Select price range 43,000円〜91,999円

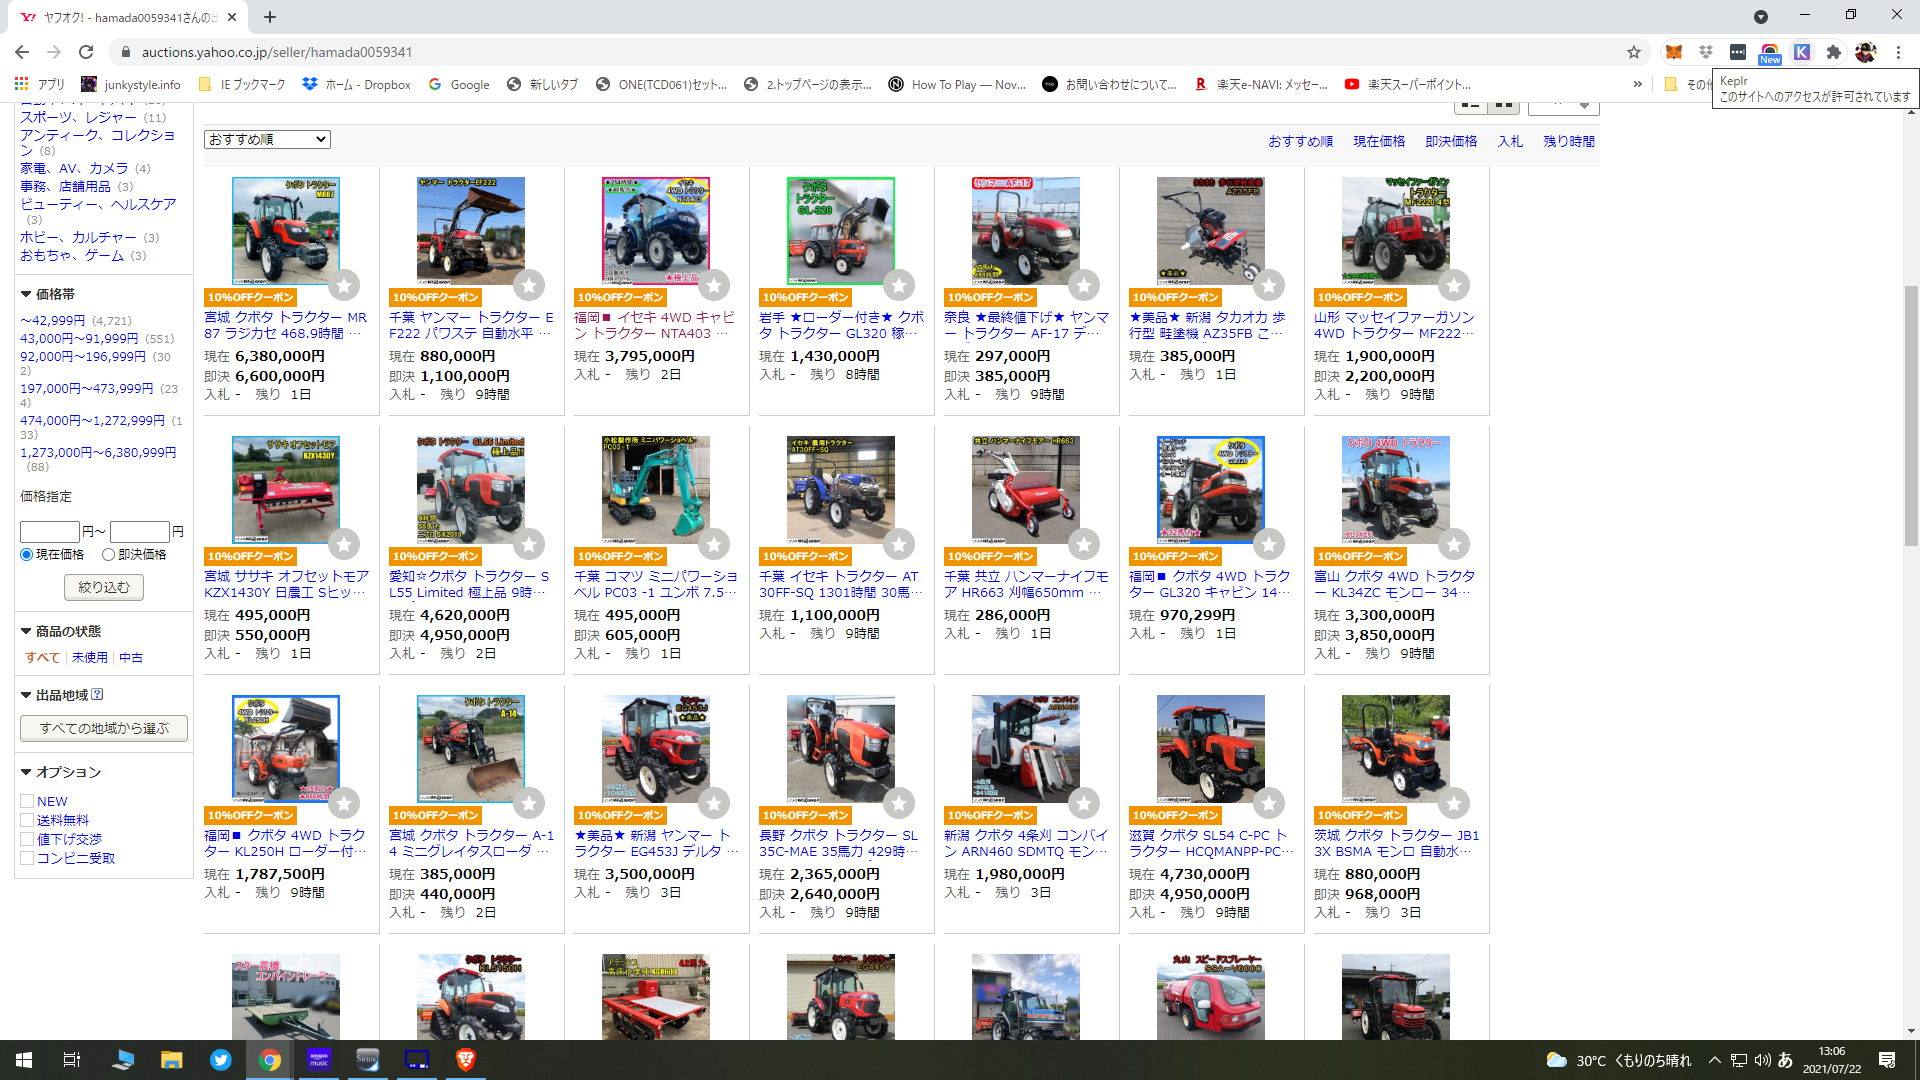pyautogui.click(x=79, y=338)
